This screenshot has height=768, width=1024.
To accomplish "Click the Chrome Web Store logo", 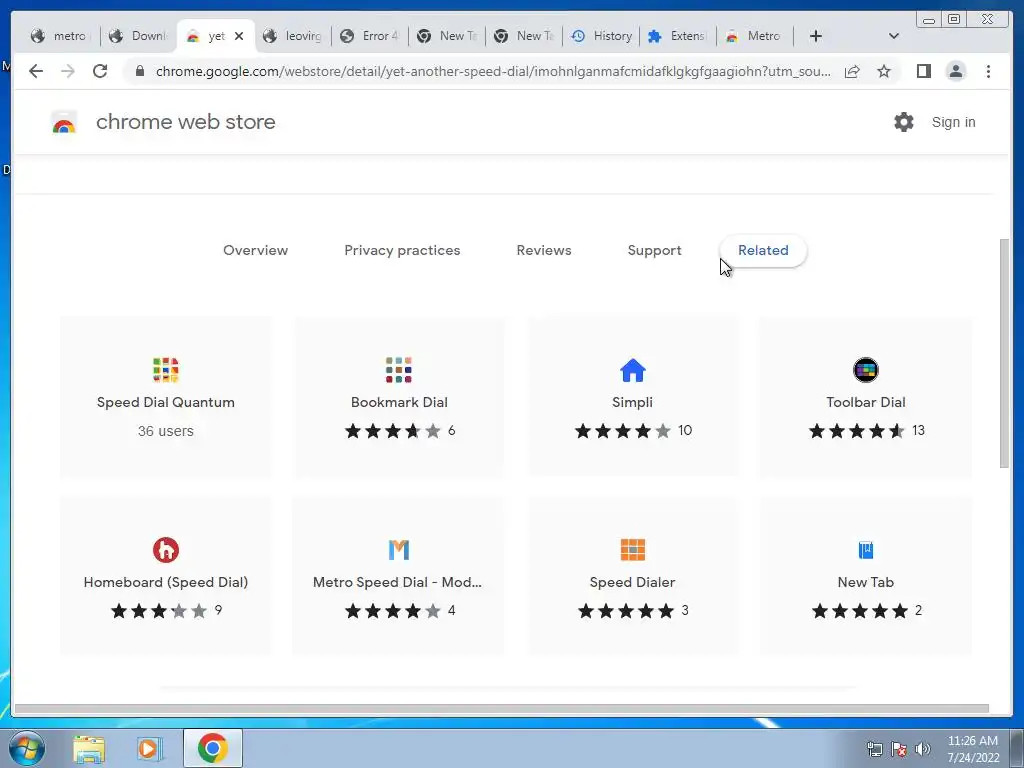I will pyautogui.click(x=64, y=122).
